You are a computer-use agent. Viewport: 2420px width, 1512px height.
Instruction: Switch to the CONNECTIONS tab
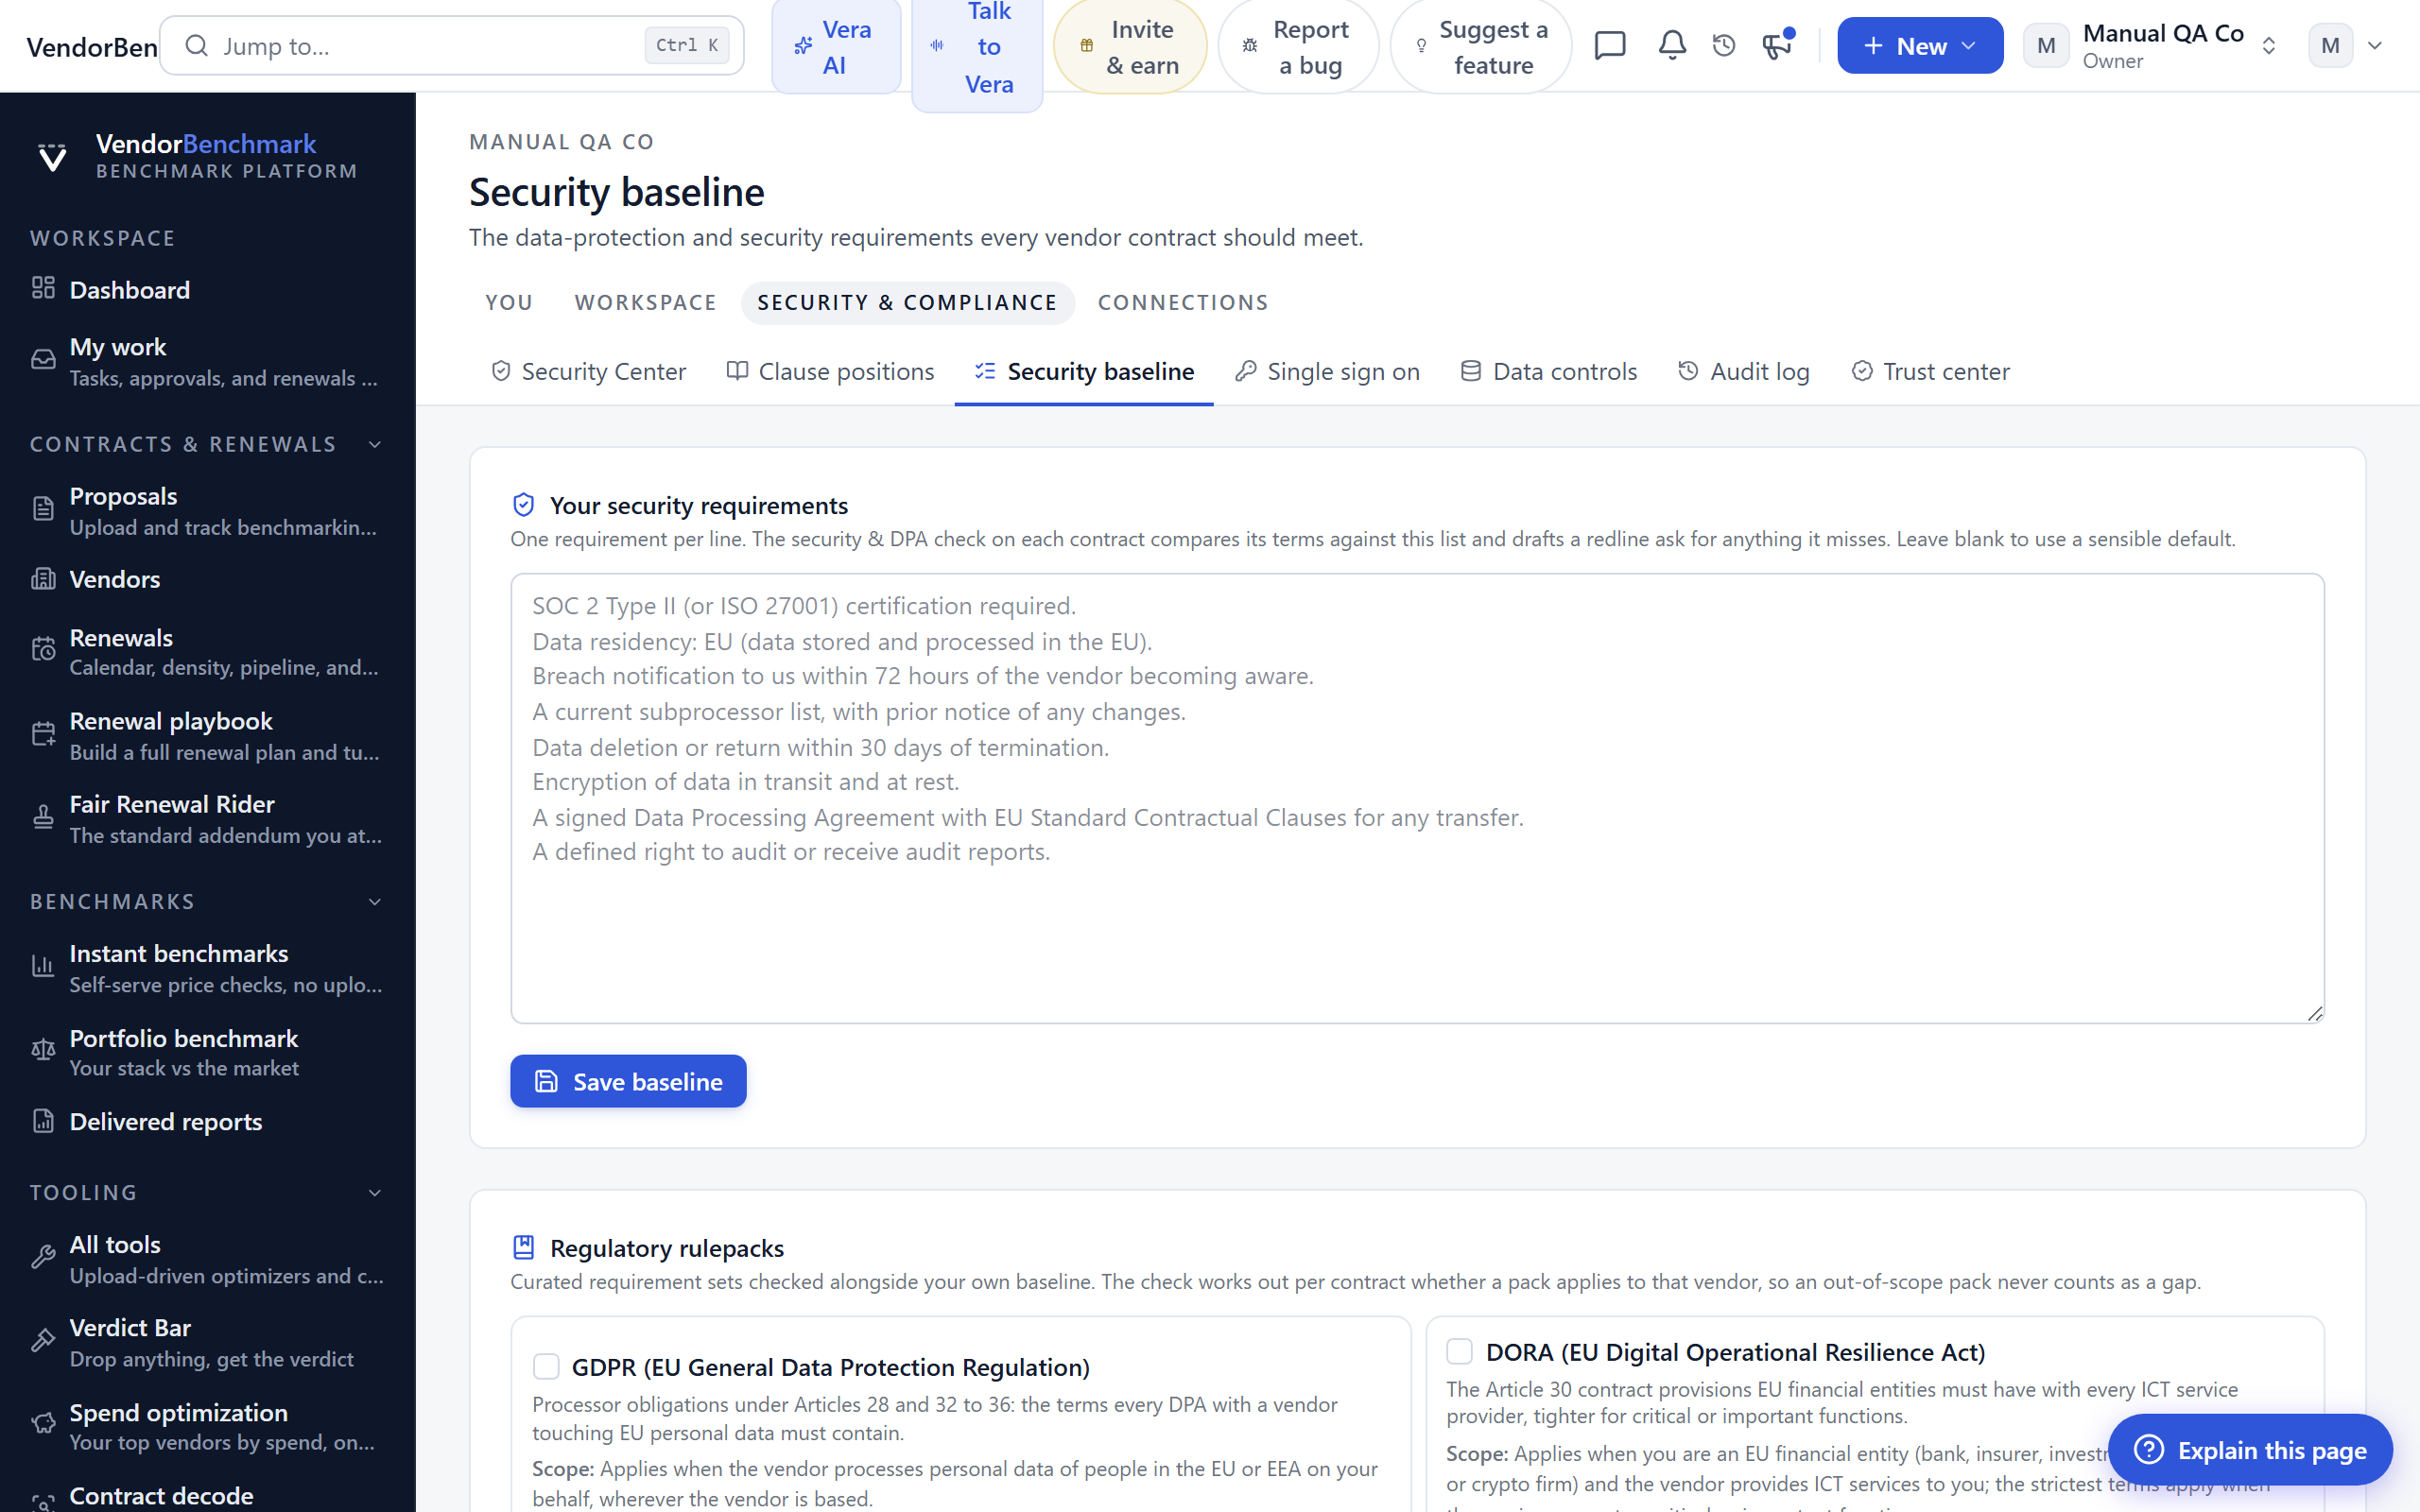tap(1183, 302)
